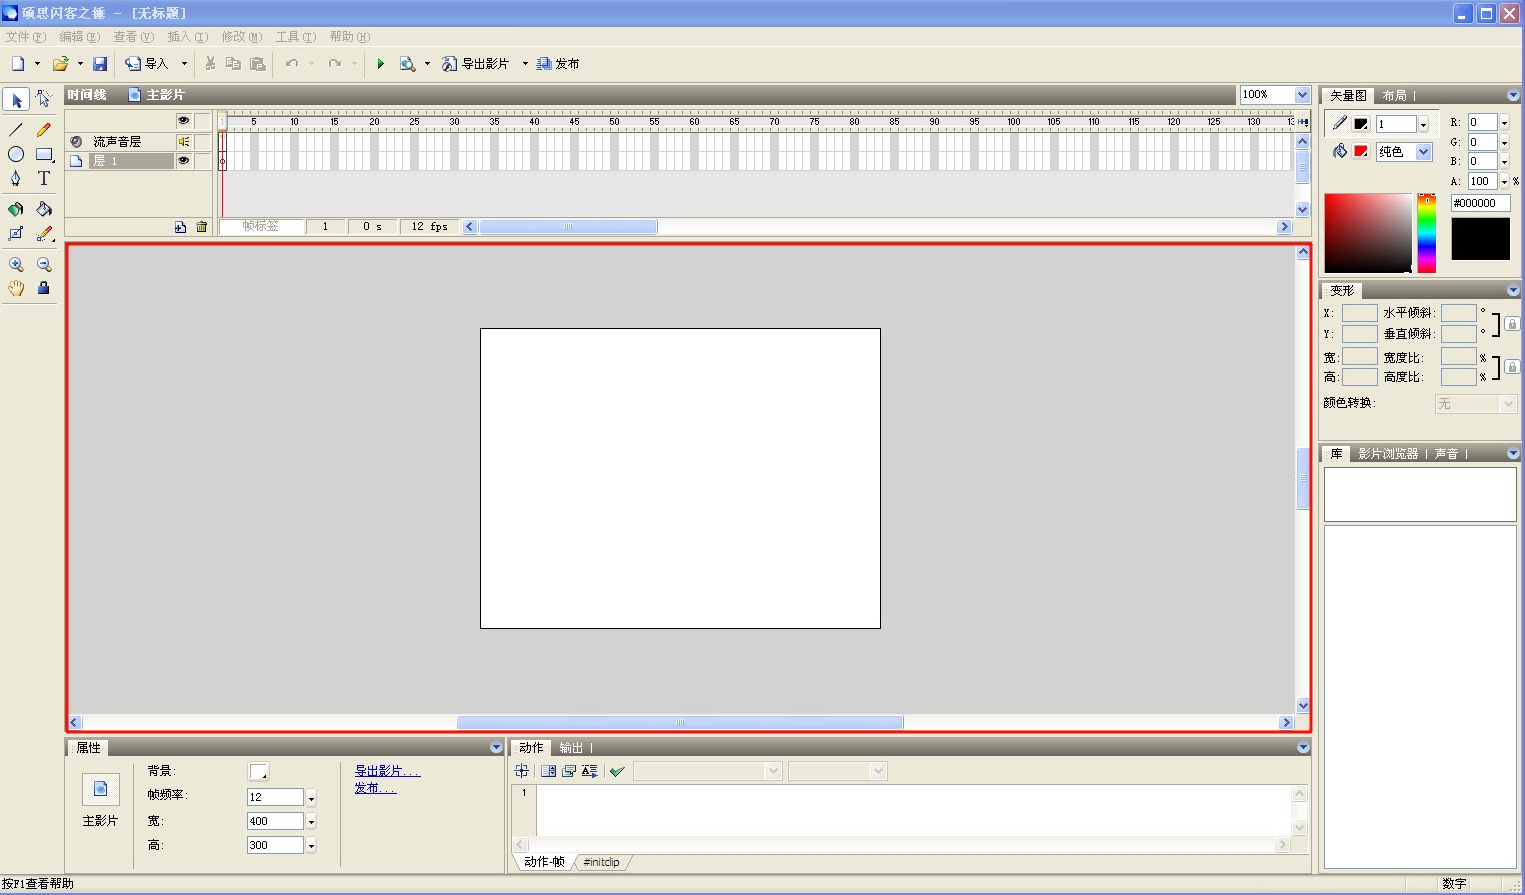
Task: Select the ink bottle stroke tool
Action: click(x=16, y=209)
